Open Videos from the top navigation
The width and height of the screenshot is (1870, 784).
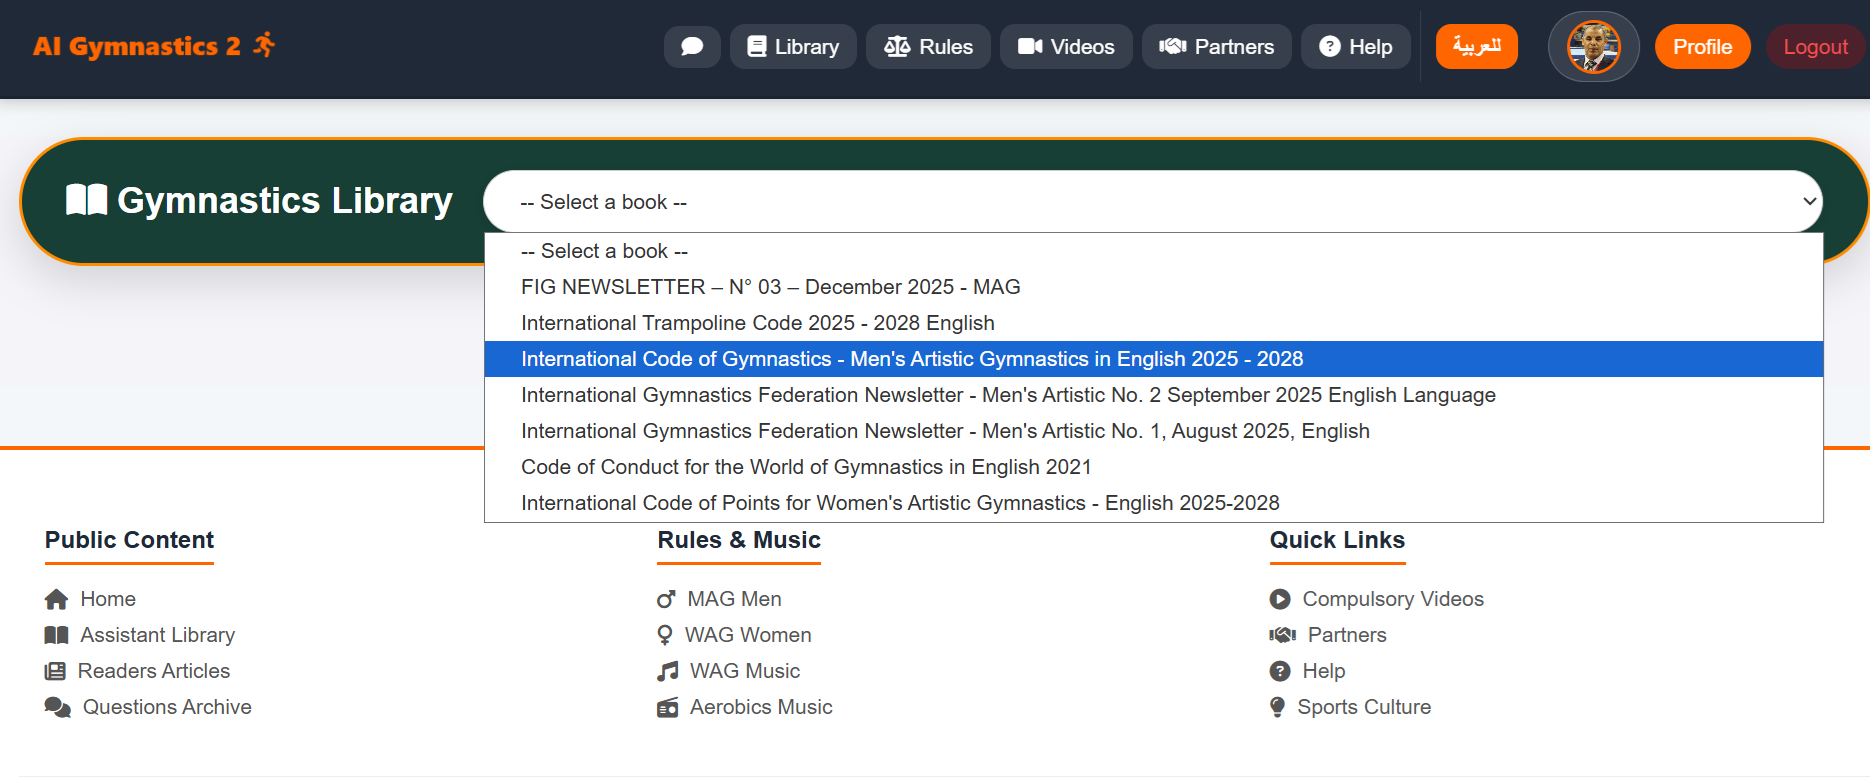click(1066, 47)
